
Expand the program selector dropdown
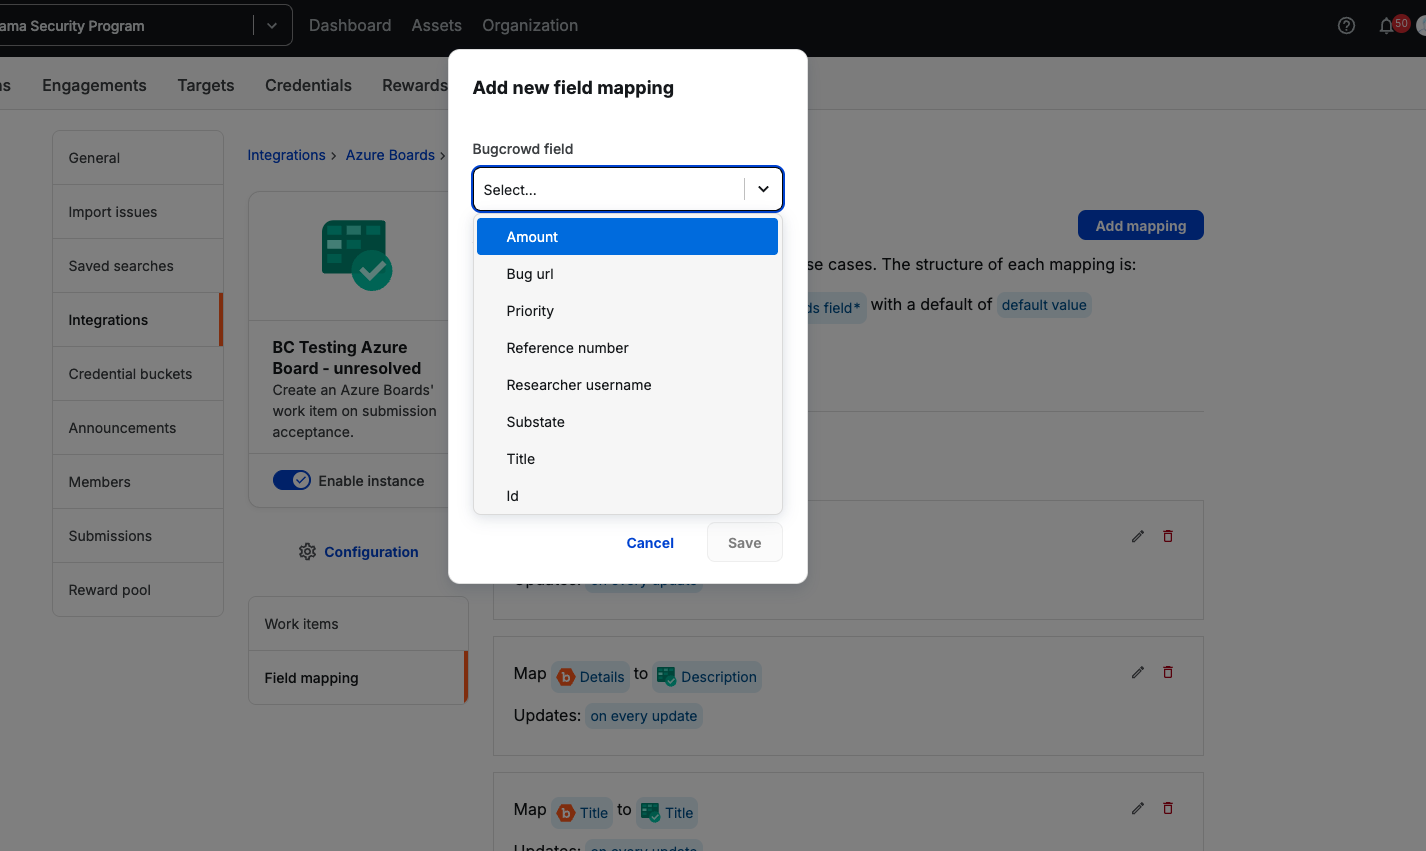coord(272,26)
